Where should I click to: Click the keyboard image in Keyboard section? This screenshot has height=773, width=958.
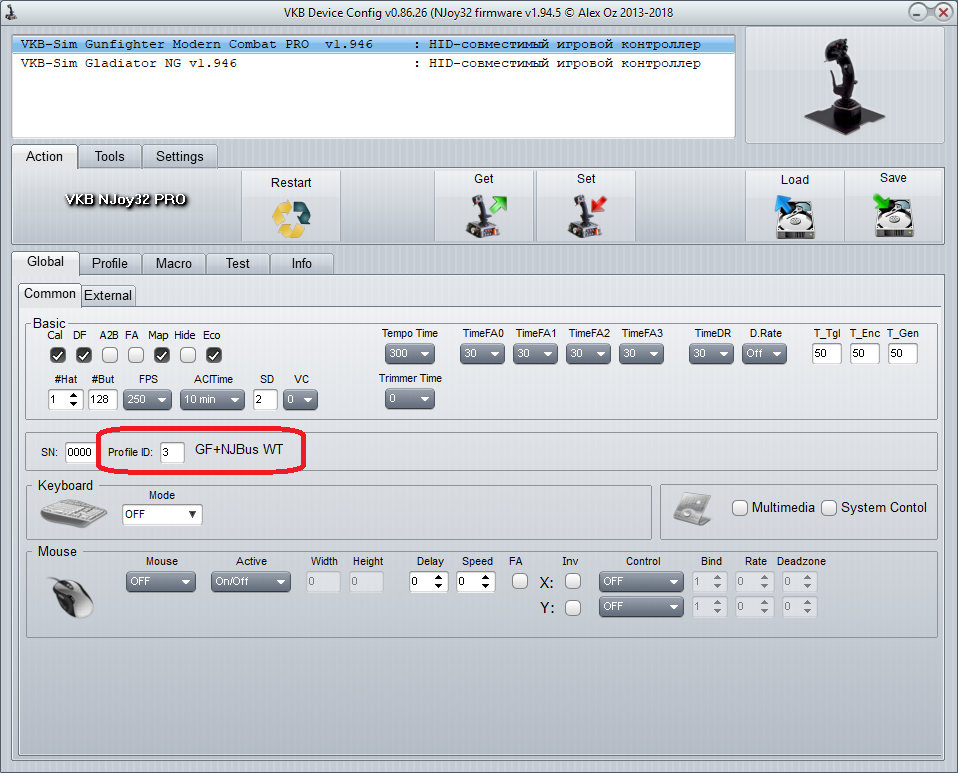coord(73,512)
